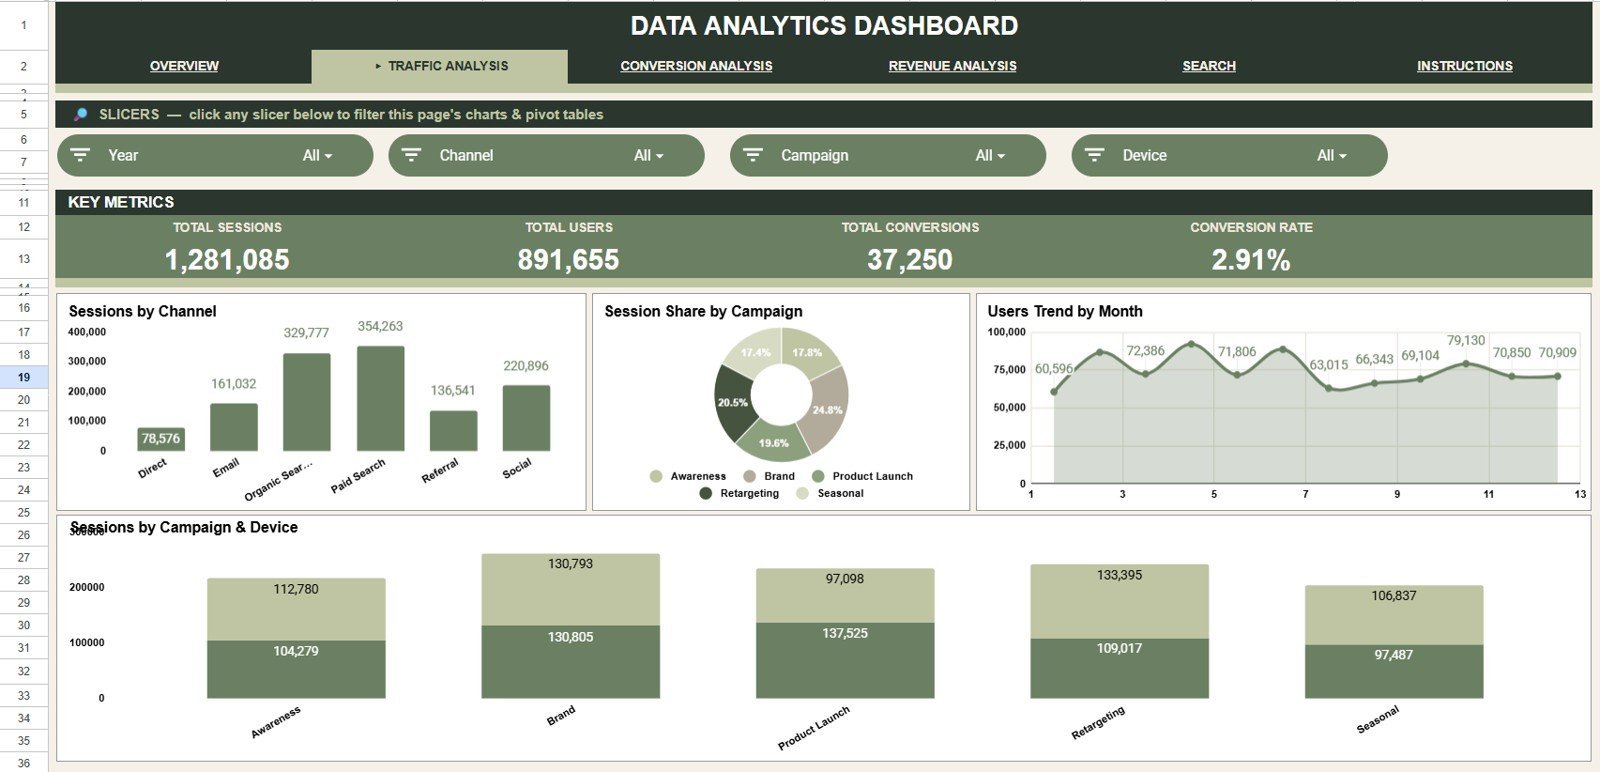Click the 19.6% donut slice
The image size is (1600, 772).
pos(775,443)
